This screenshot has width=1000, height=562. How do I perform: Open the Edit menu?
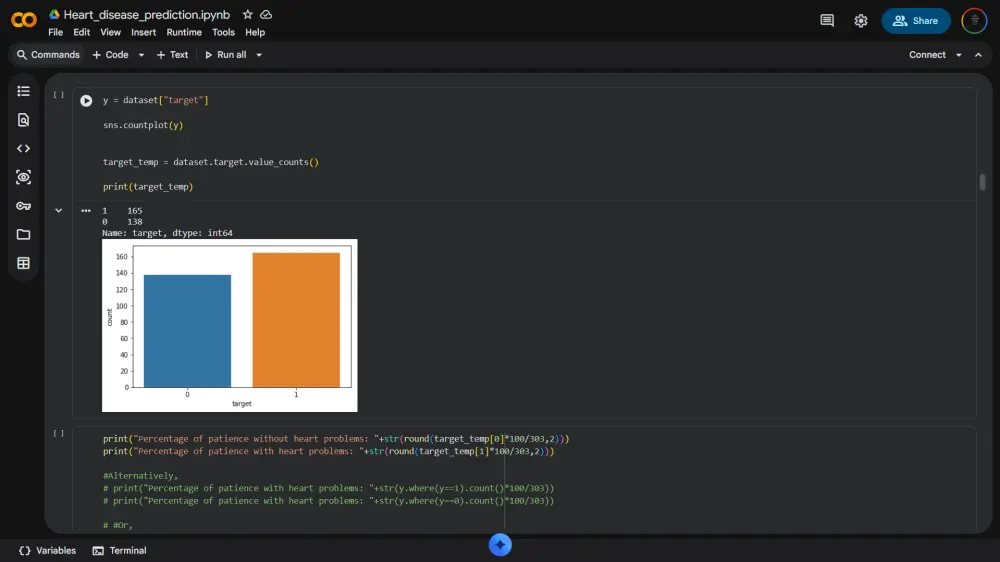click(x=82, y=32)
